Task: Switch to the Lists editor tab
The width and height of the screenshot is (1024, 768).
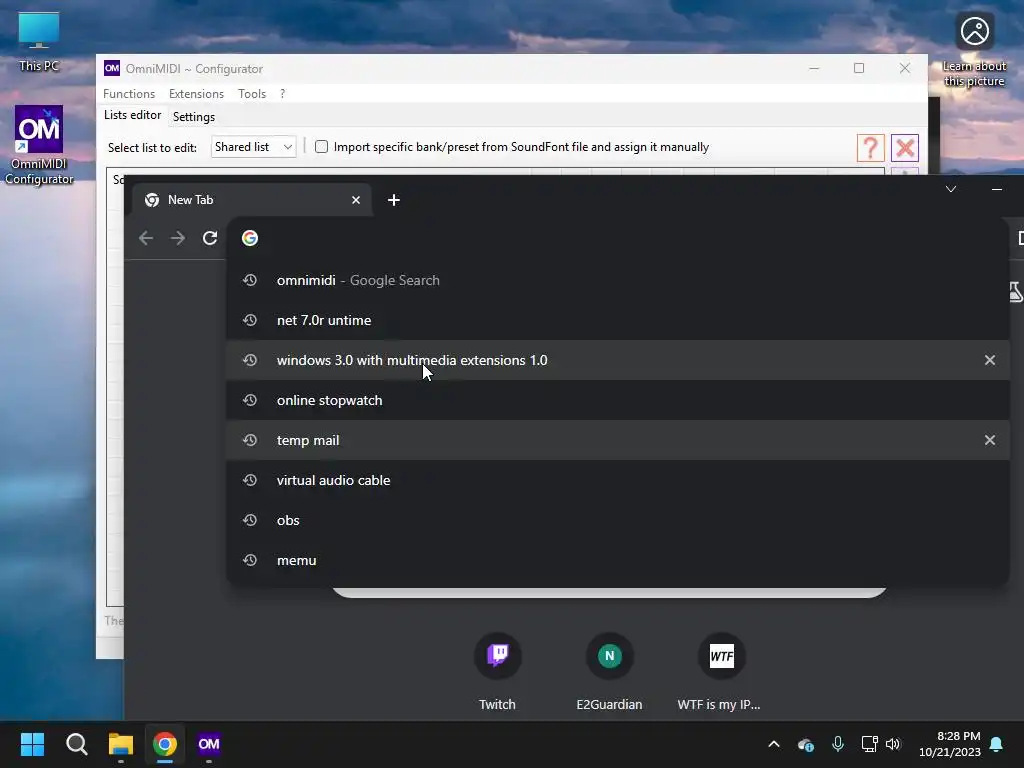Action: pos(133,115)
